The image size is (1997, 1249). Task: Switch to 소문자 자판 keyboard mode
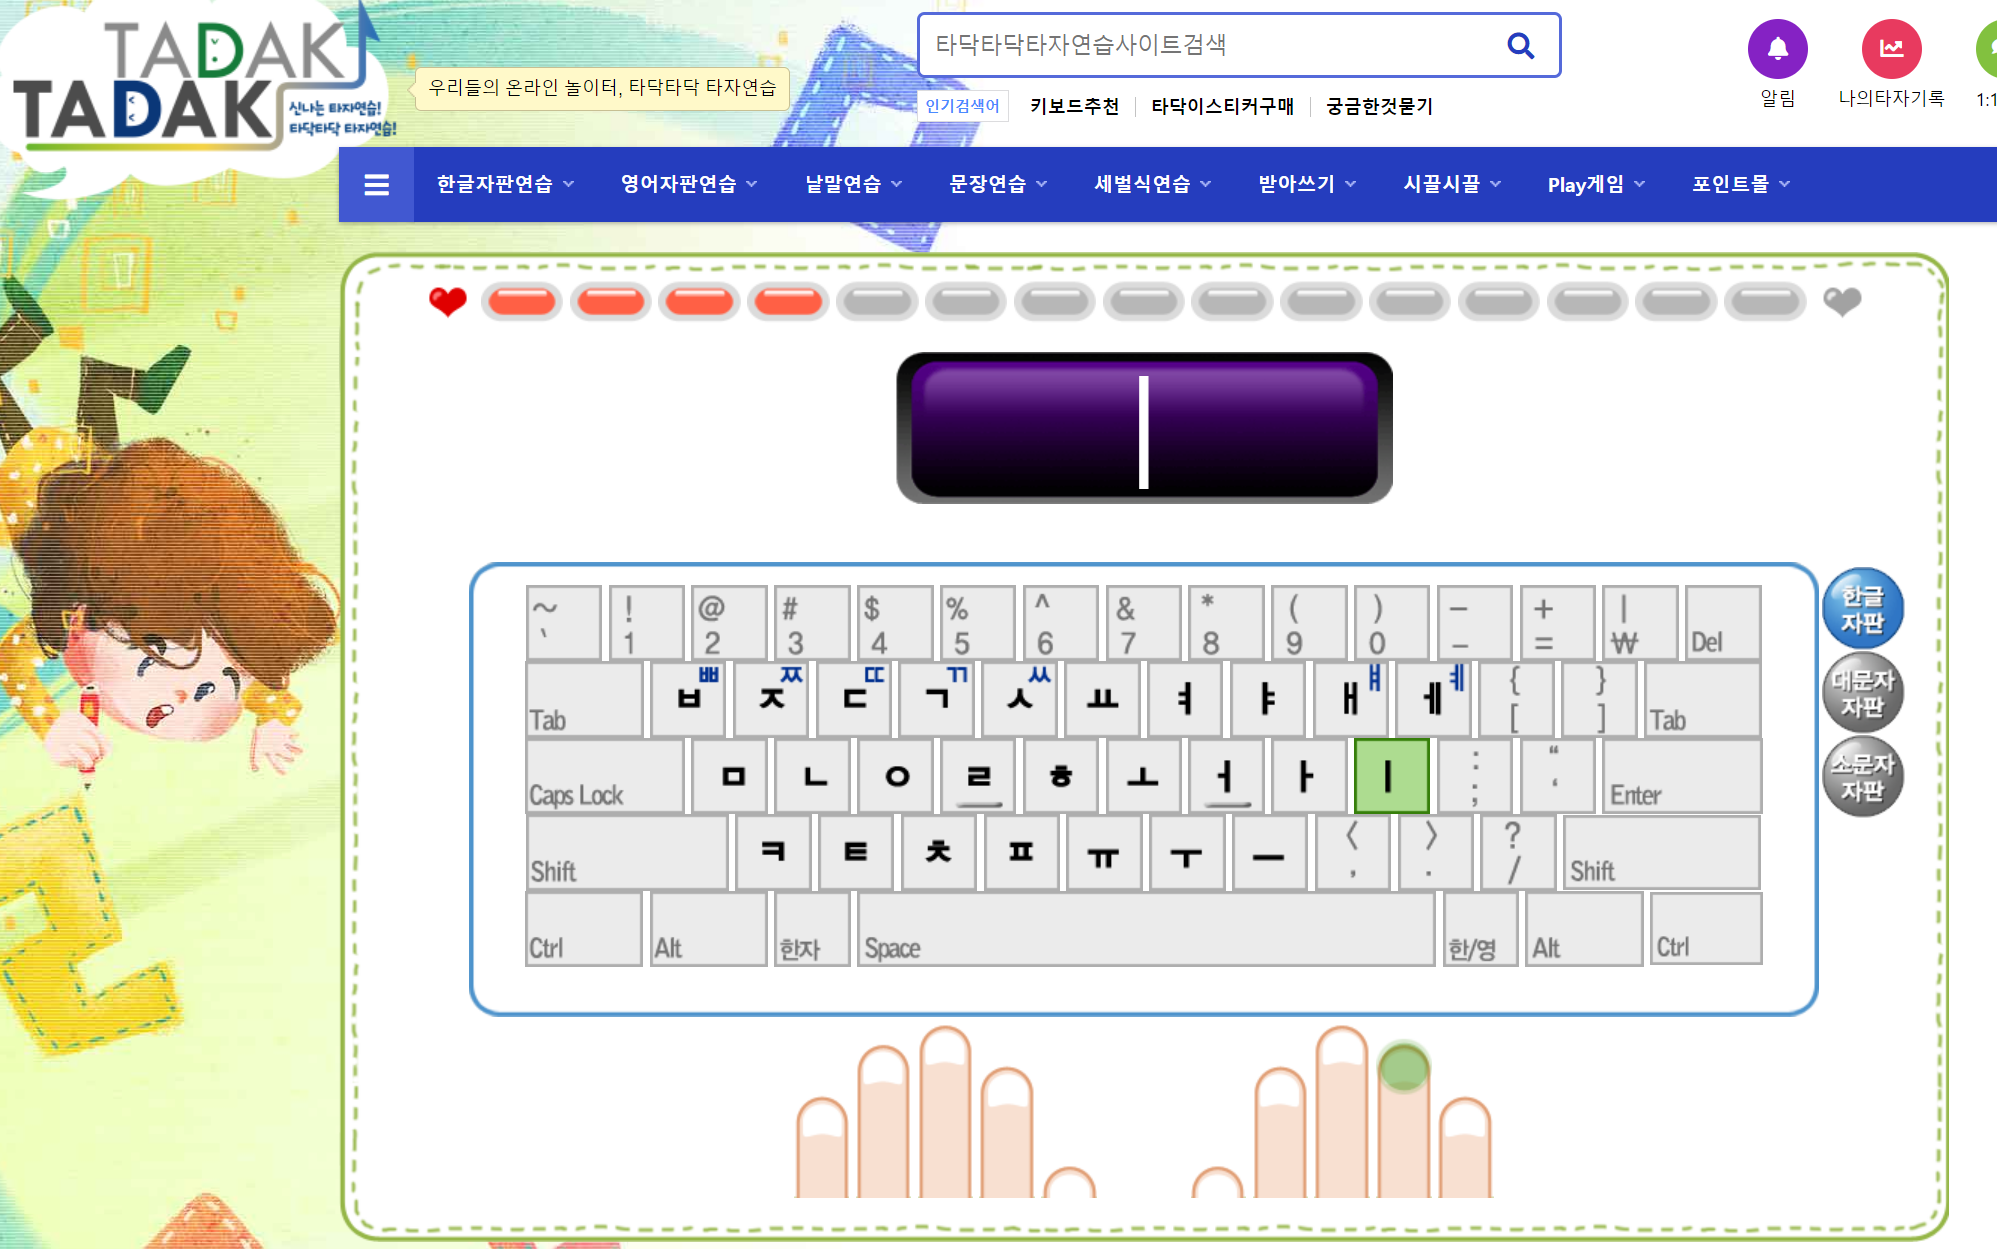[x=1862, y=777]
